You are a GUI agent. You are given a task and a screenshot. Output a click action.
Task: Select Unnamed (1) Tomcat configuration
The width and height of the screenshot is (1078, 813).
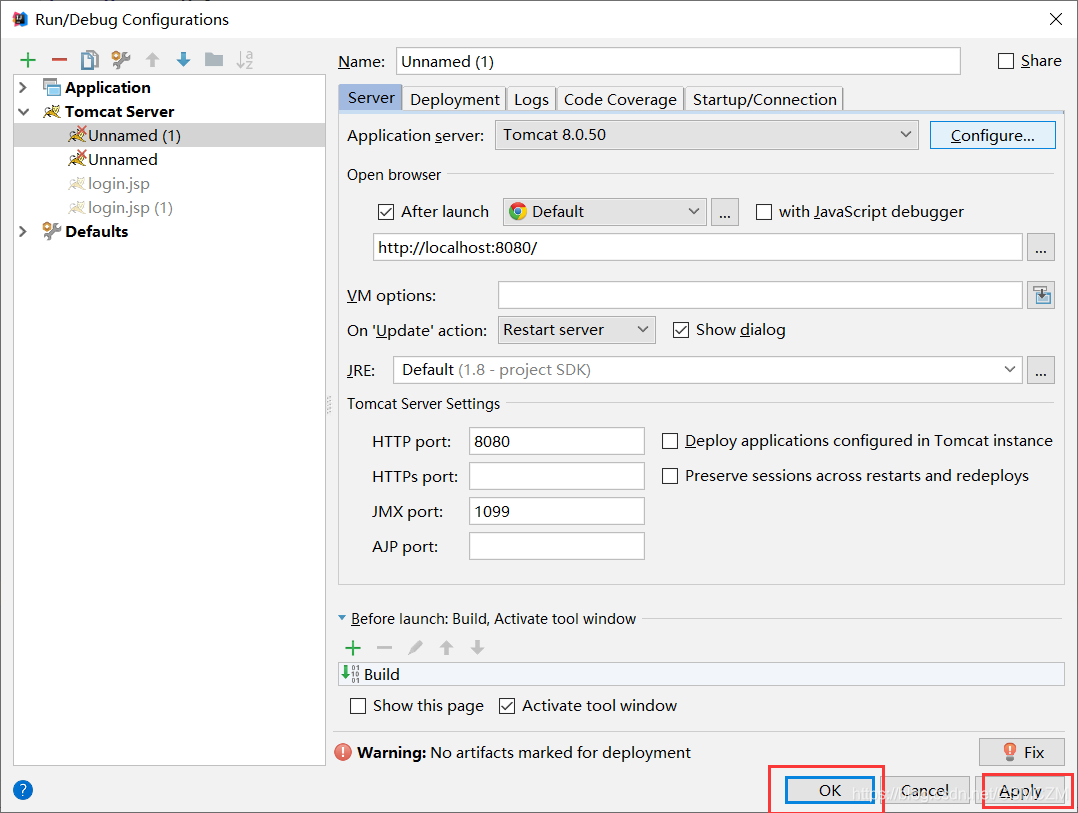169,135
